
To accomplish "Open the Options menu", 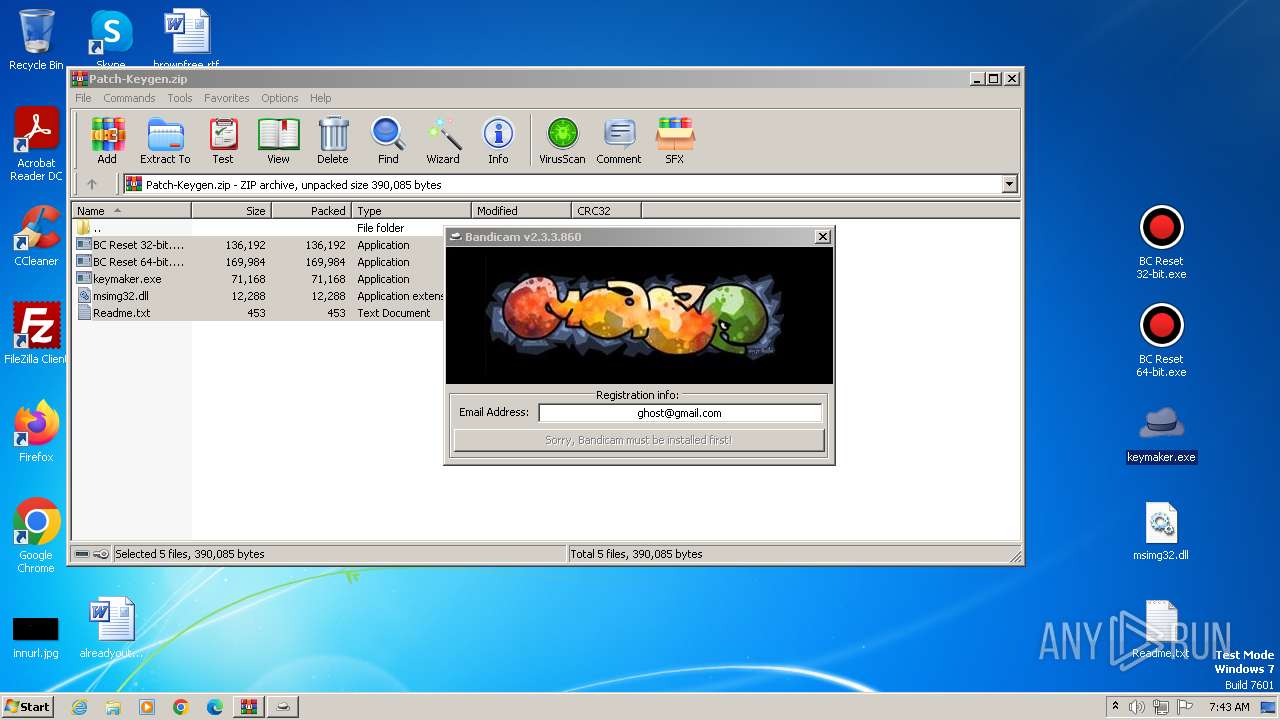I will (280, 98).
